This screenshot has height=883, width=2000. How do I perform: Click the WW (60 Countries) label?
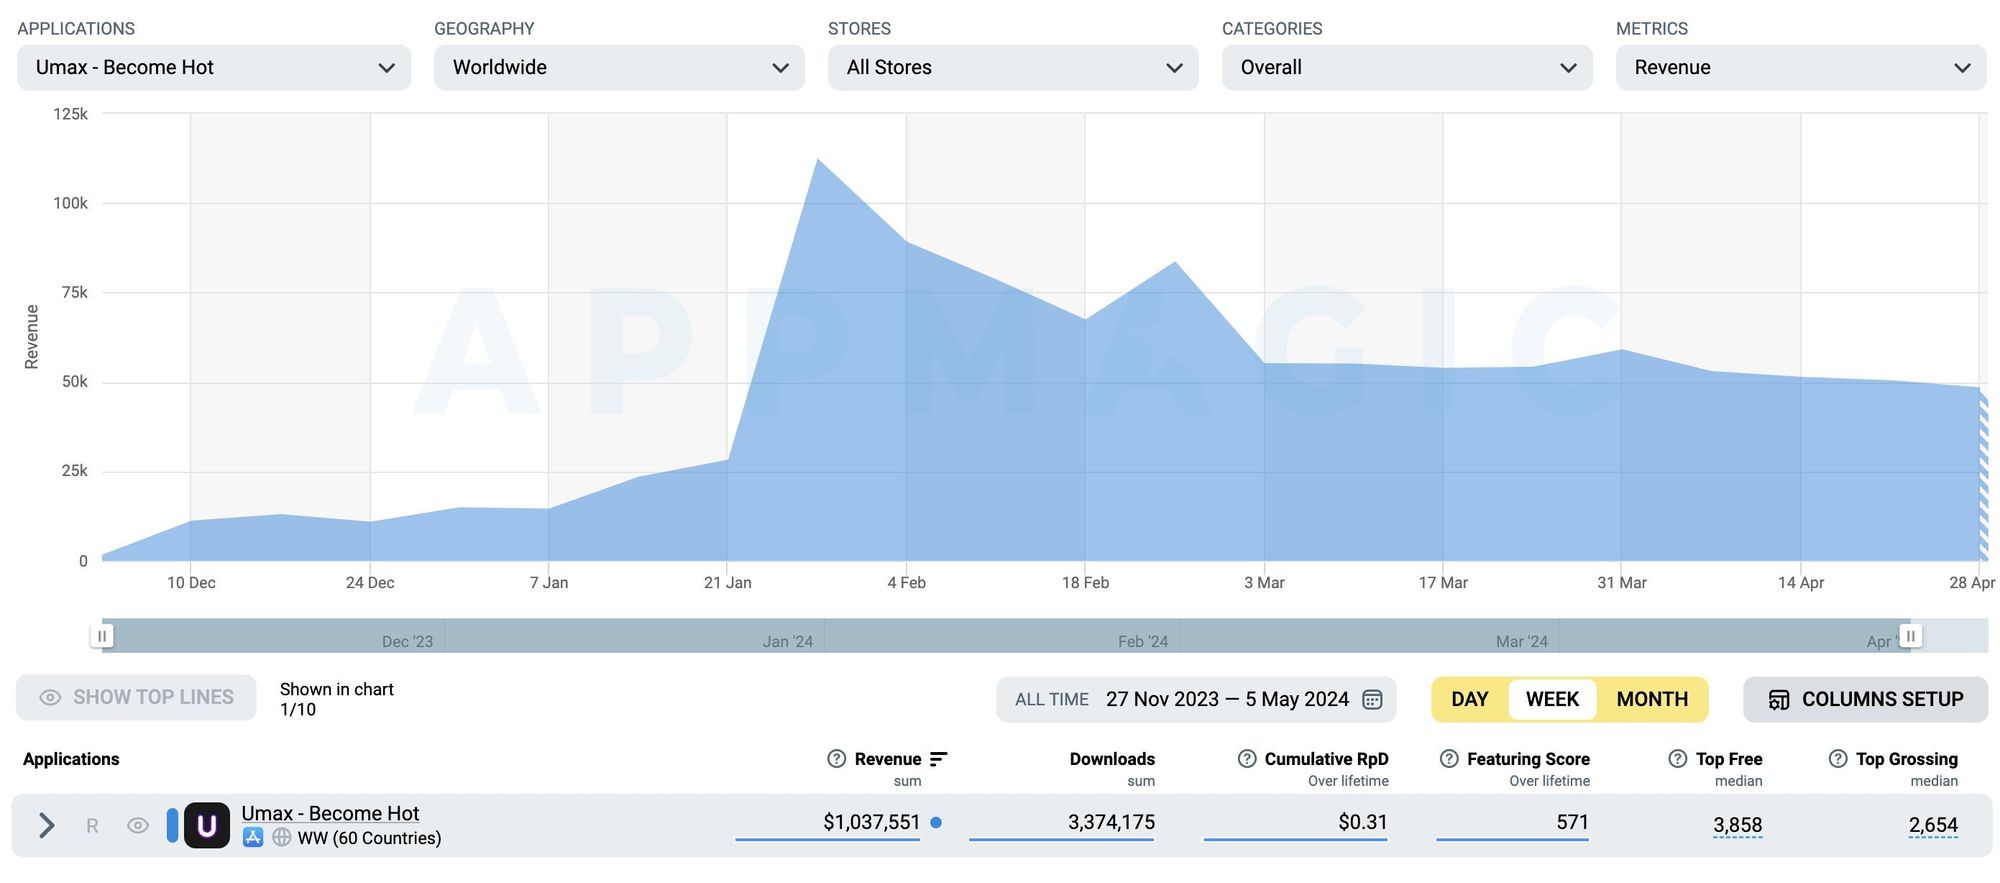369,838
